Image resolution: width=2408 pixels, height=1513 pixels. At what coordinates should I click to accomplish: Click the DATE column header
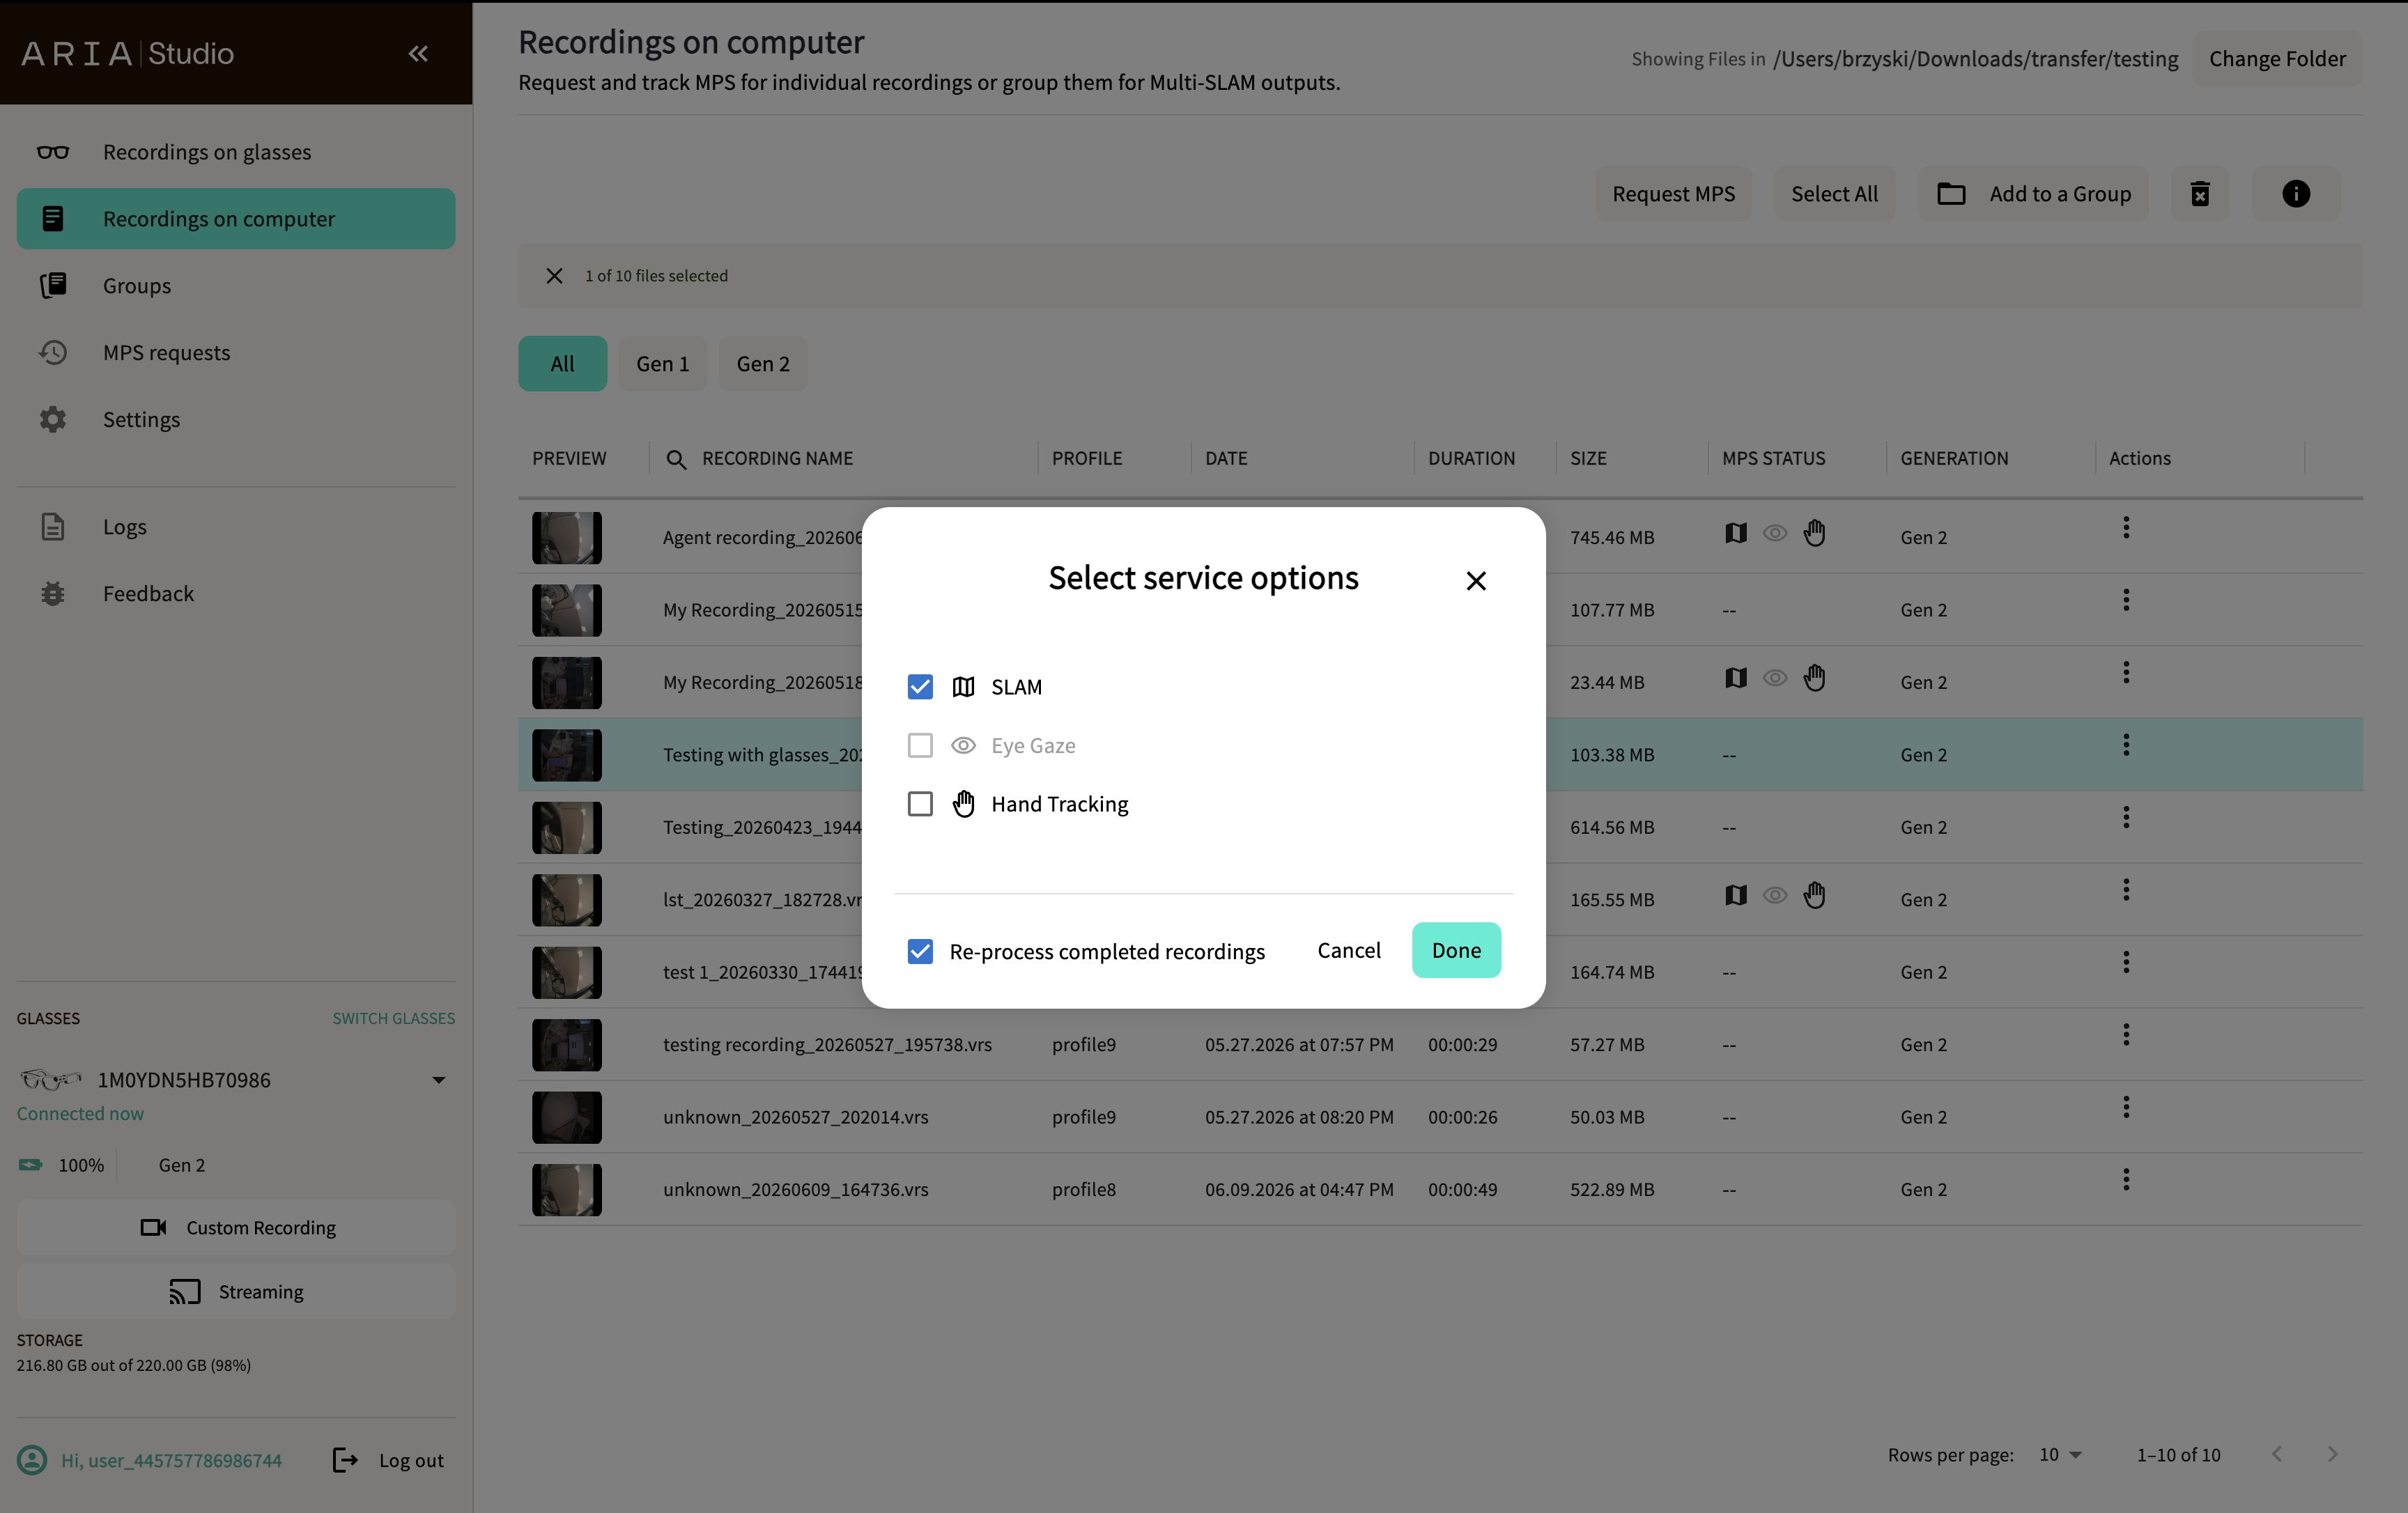tap(1226, 459)
